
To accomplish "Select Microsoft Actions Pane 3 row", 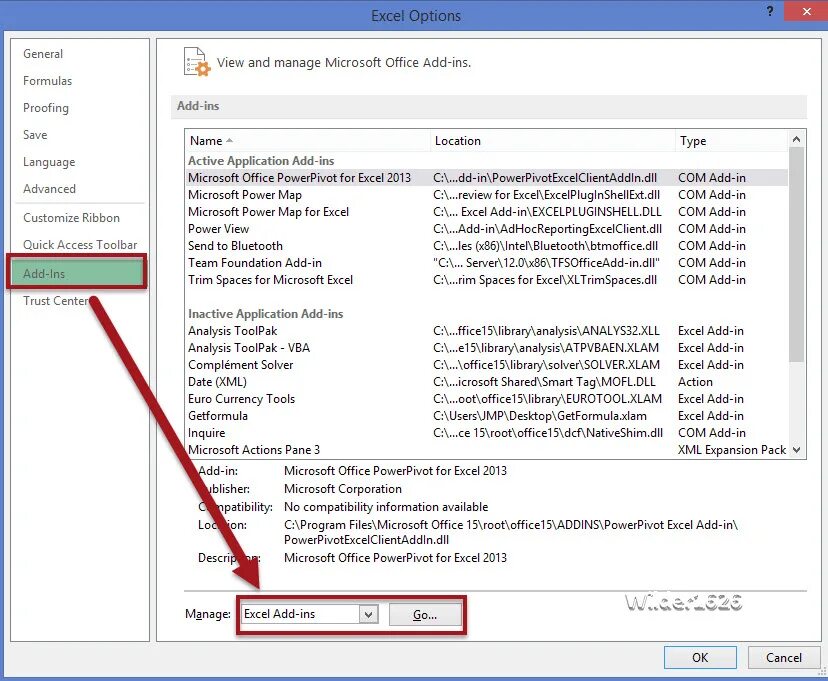I will pos(486,450).
